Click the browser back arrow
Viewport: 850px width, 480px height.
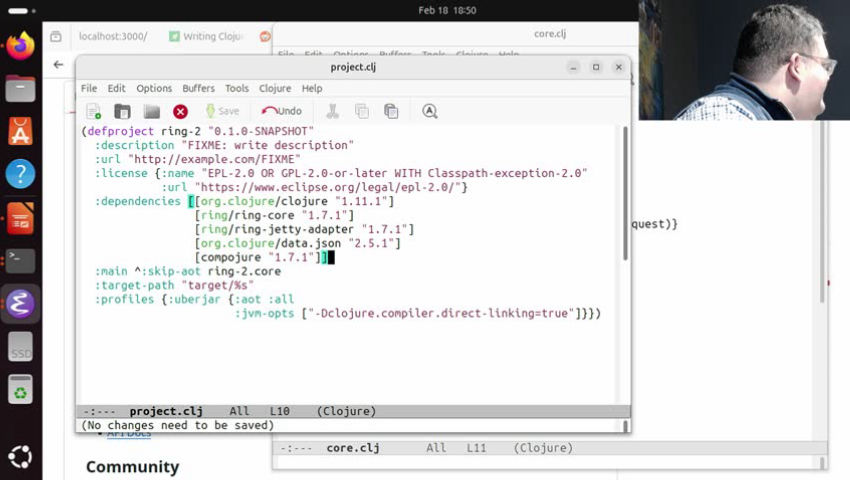59,65
